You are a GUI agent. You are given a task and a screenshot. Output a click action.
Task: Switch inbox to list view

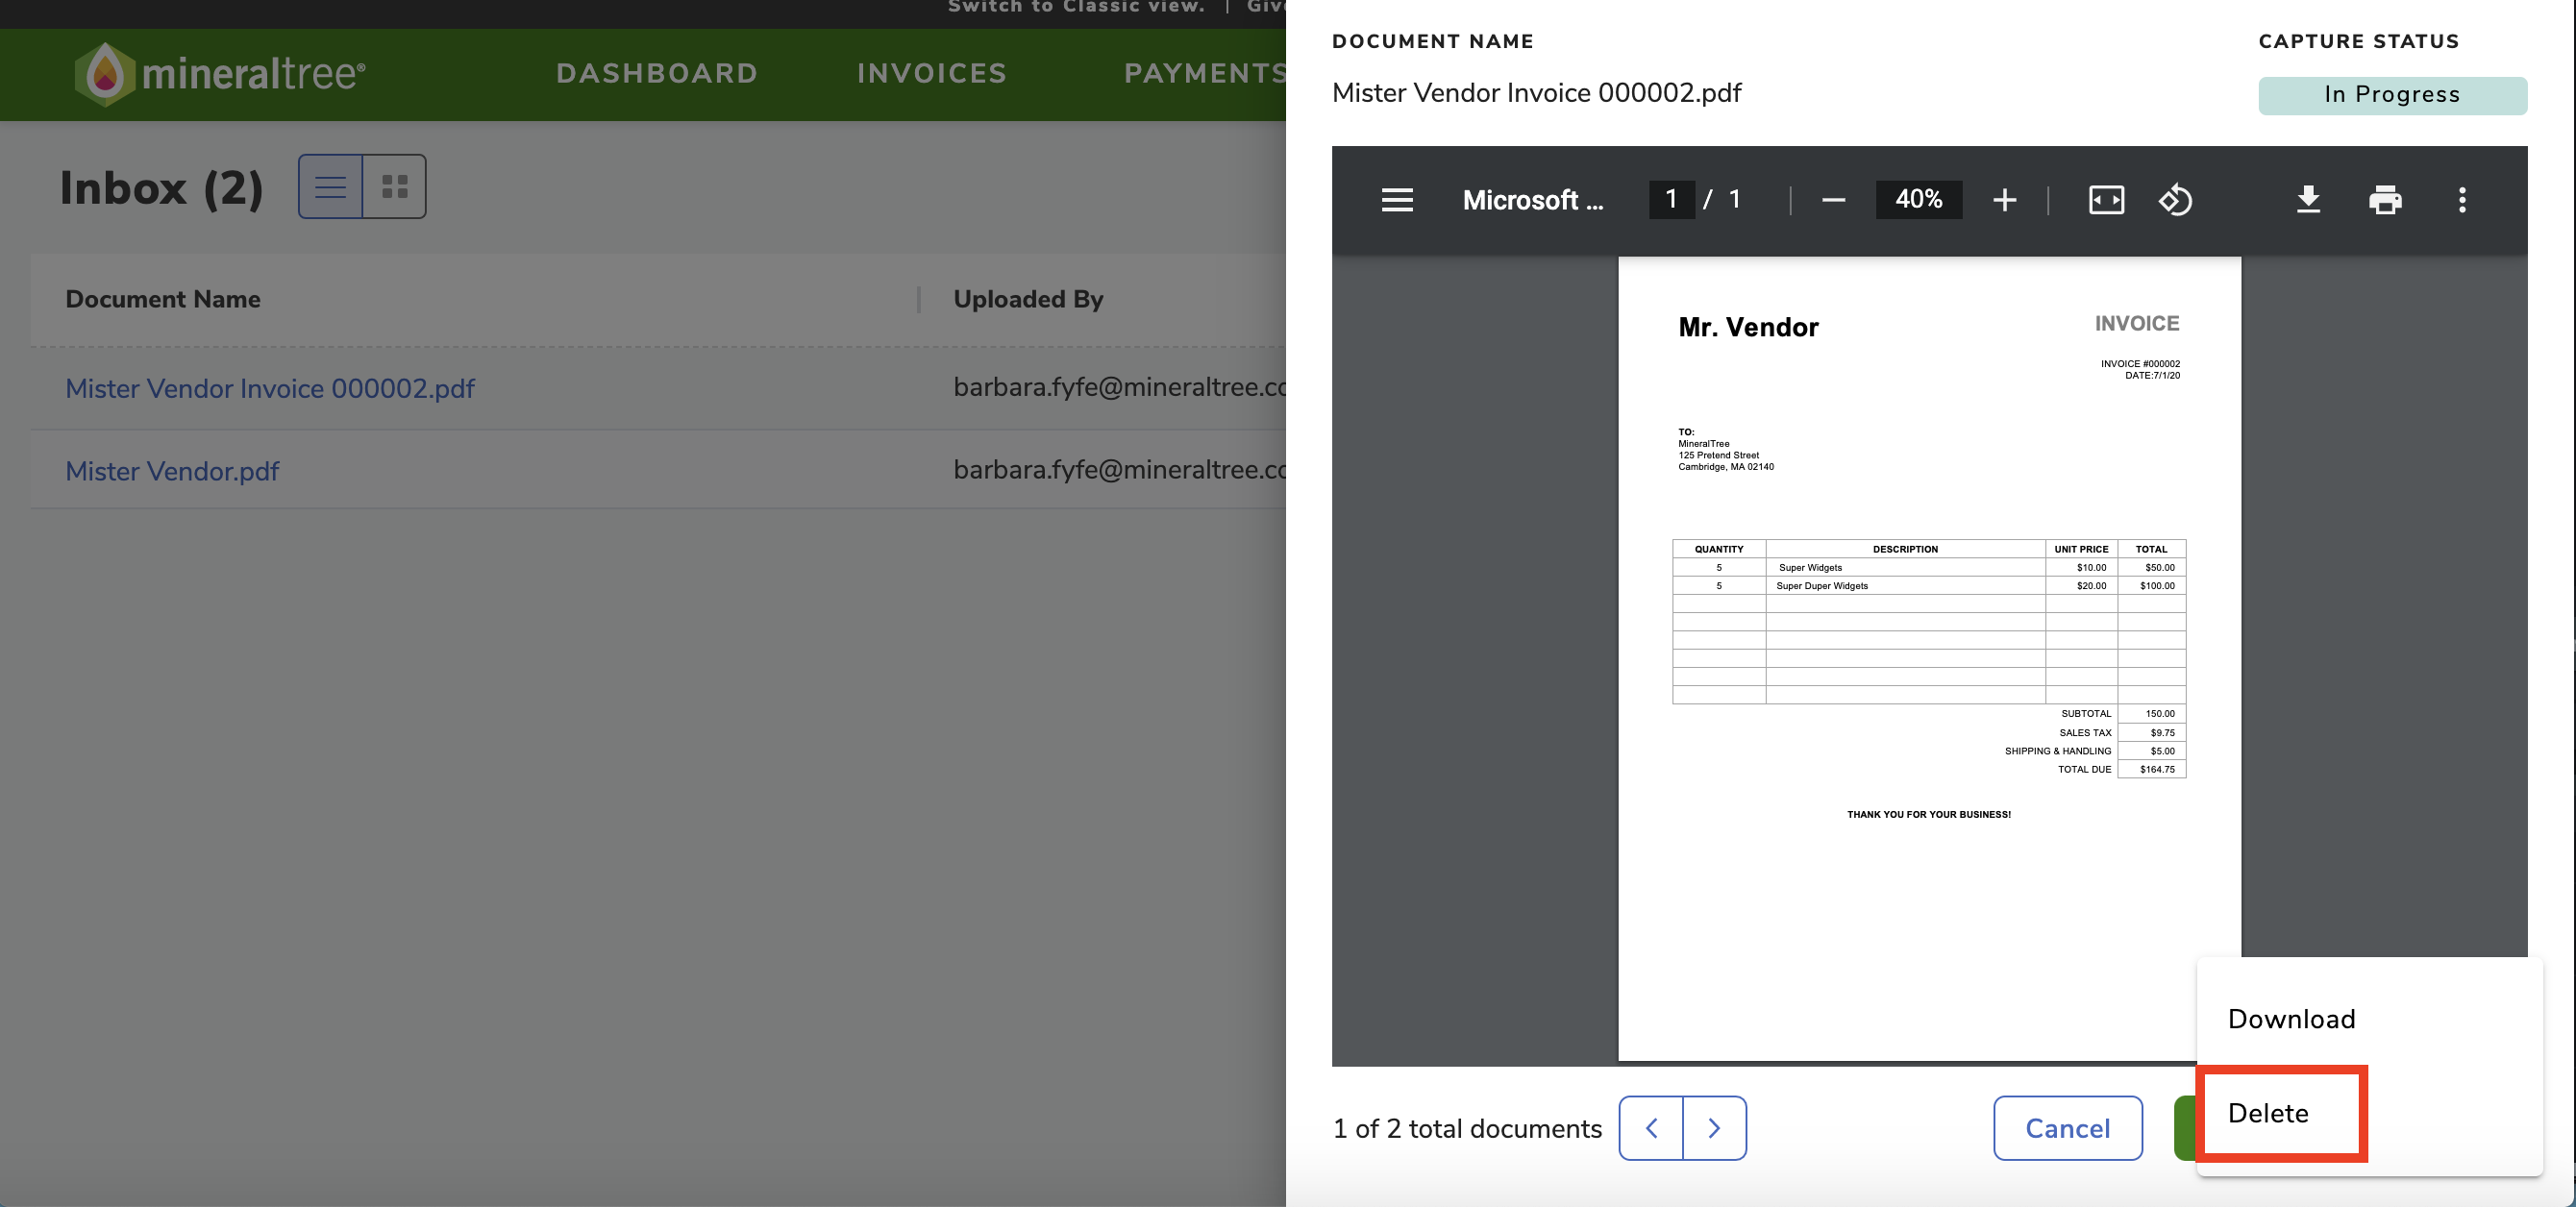tap(331, 186)
